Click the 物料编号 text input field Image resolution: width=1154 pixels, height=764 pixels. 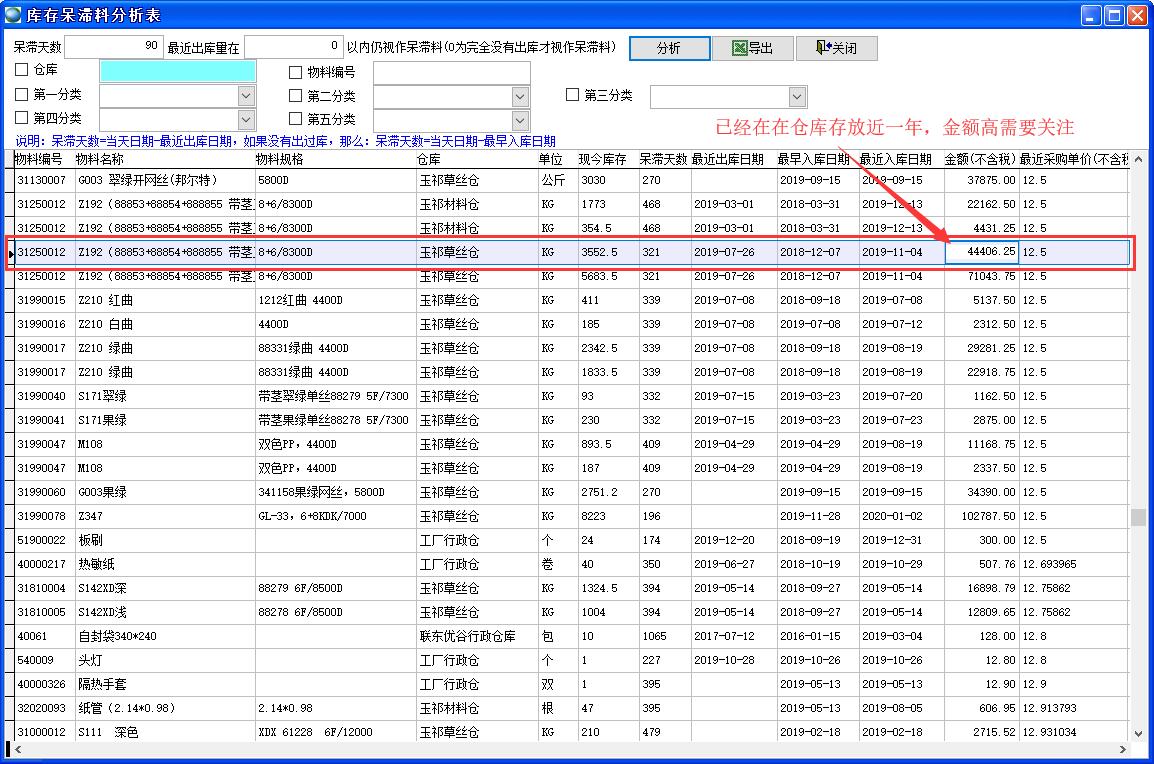click(x=451, y=72)
